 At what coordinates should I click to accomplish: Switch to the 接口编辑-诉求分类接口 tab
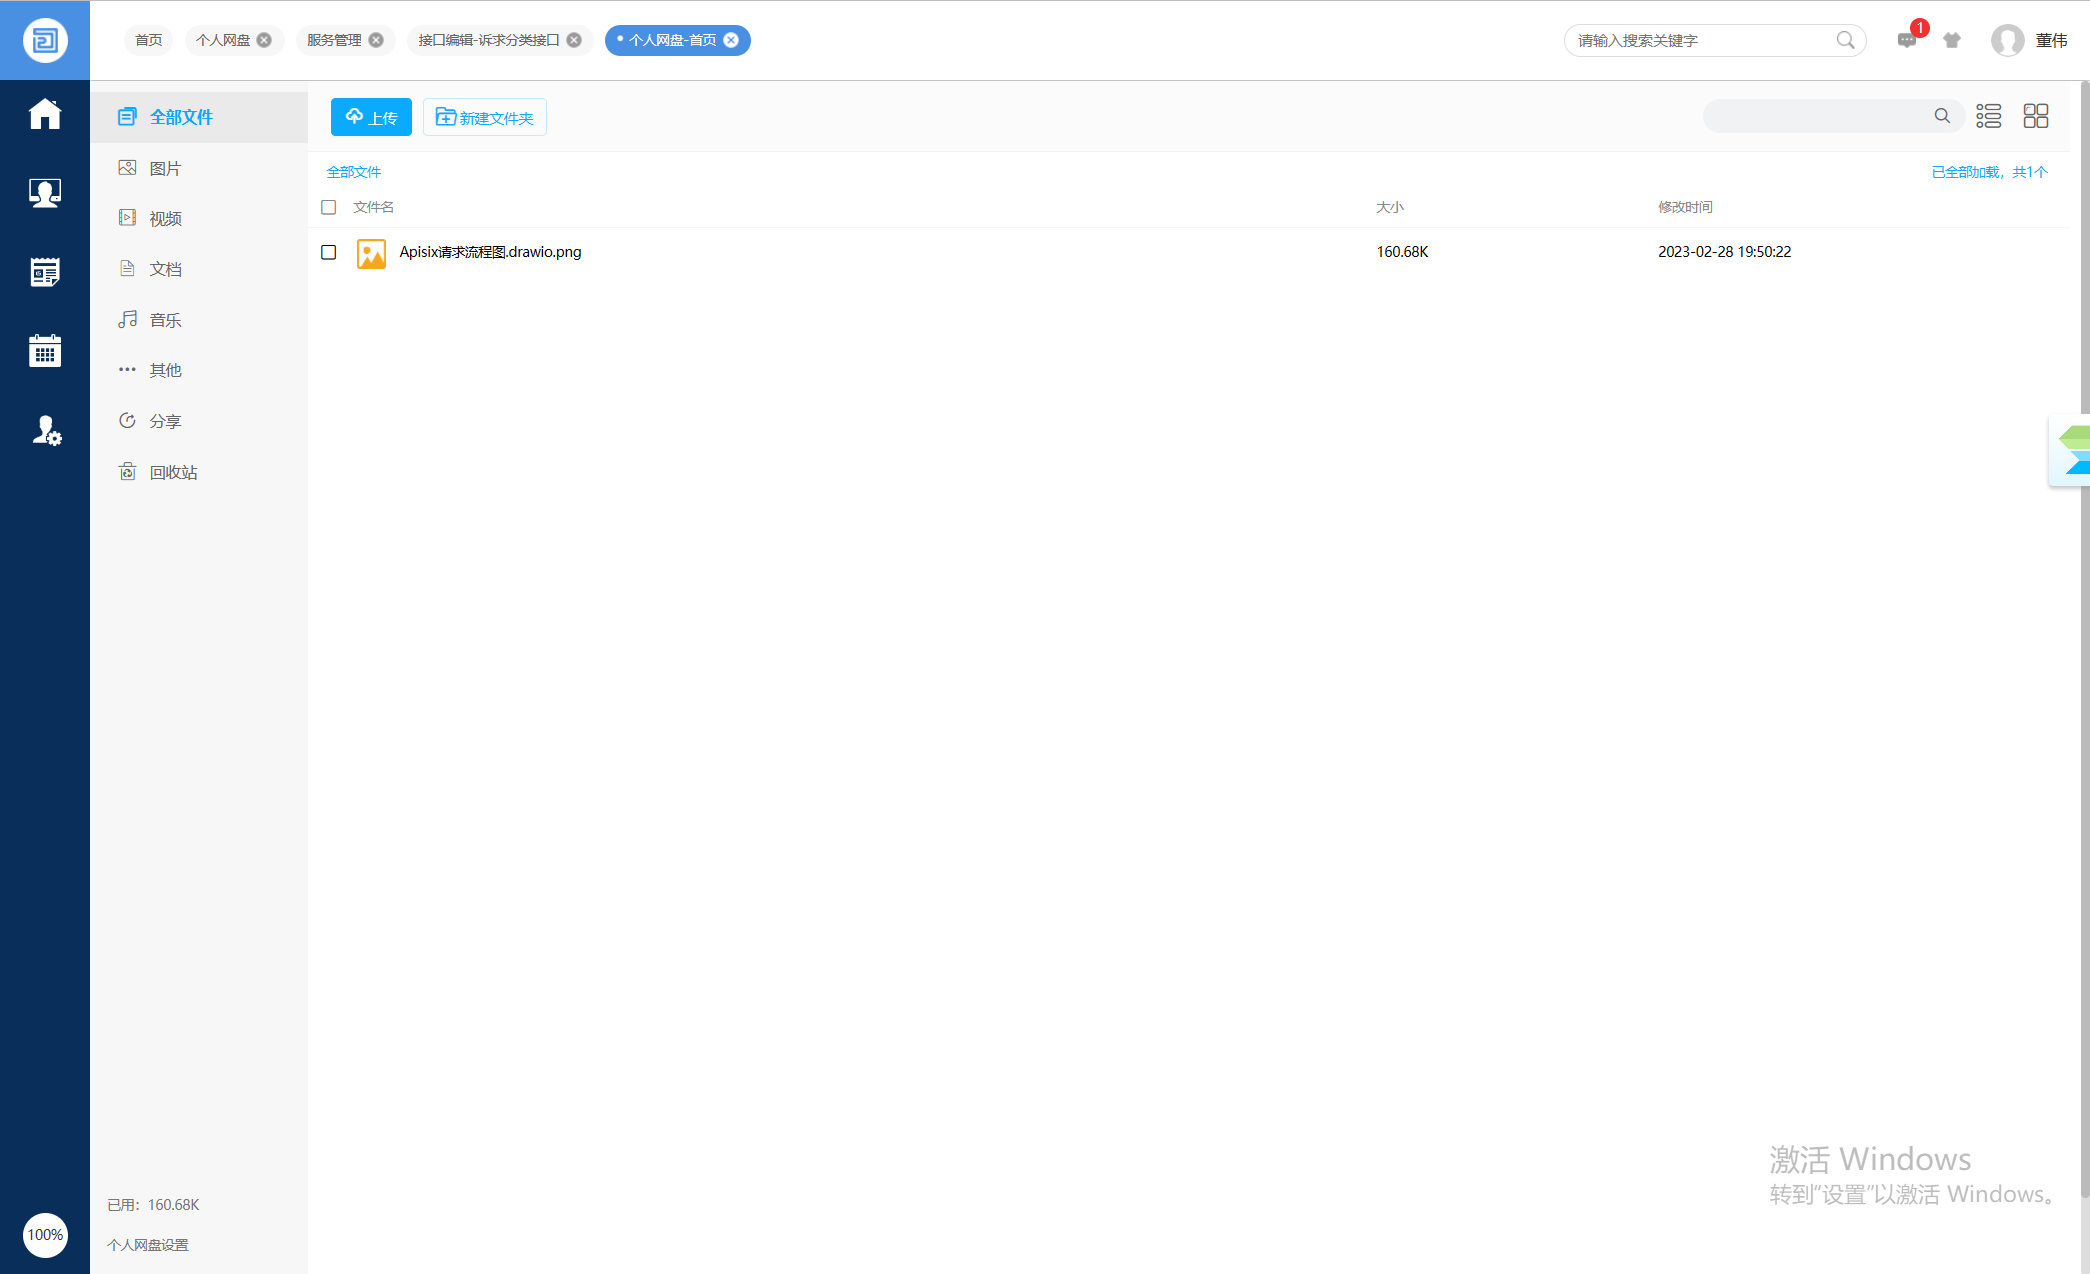tap(488, 40)
